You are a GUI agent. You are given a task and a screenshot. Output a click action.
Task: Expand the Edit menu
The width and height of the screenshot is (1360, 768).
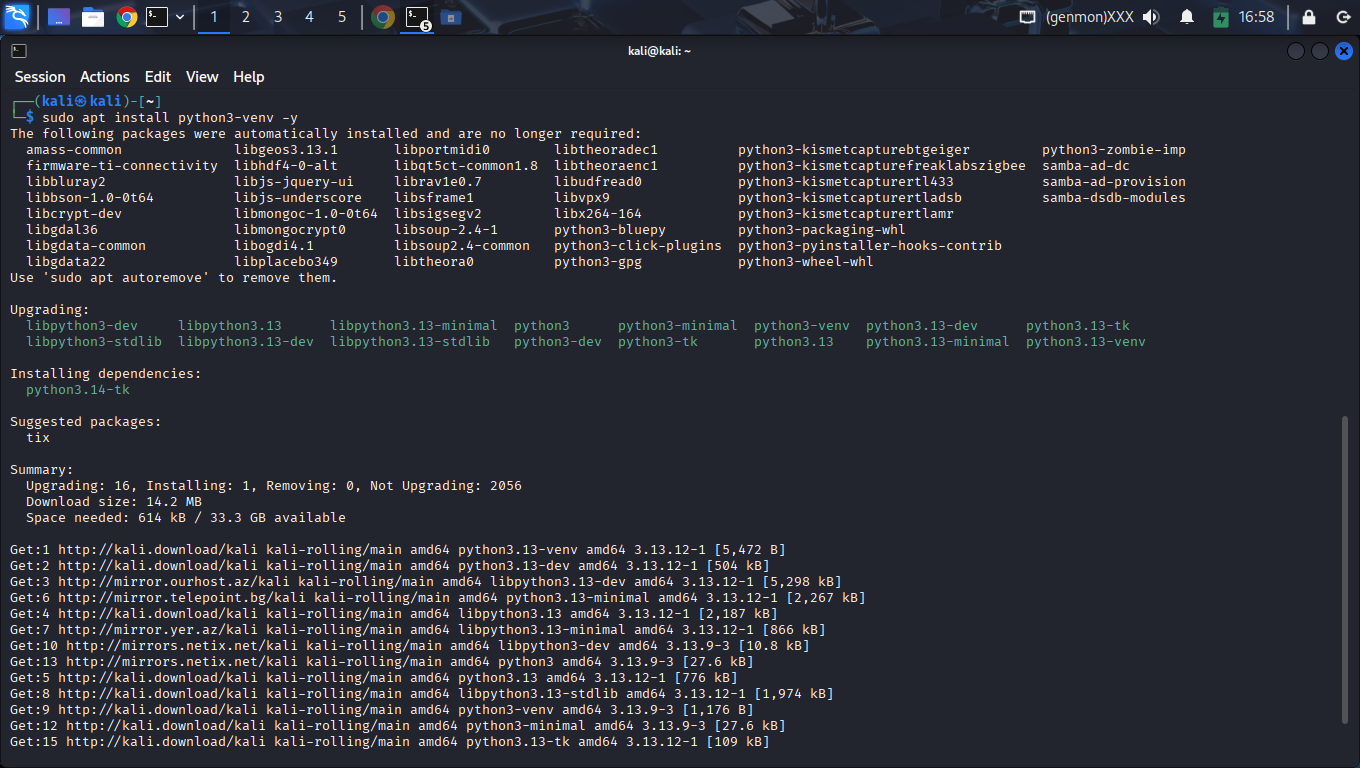pyautogui.click(x=158, y=77)
